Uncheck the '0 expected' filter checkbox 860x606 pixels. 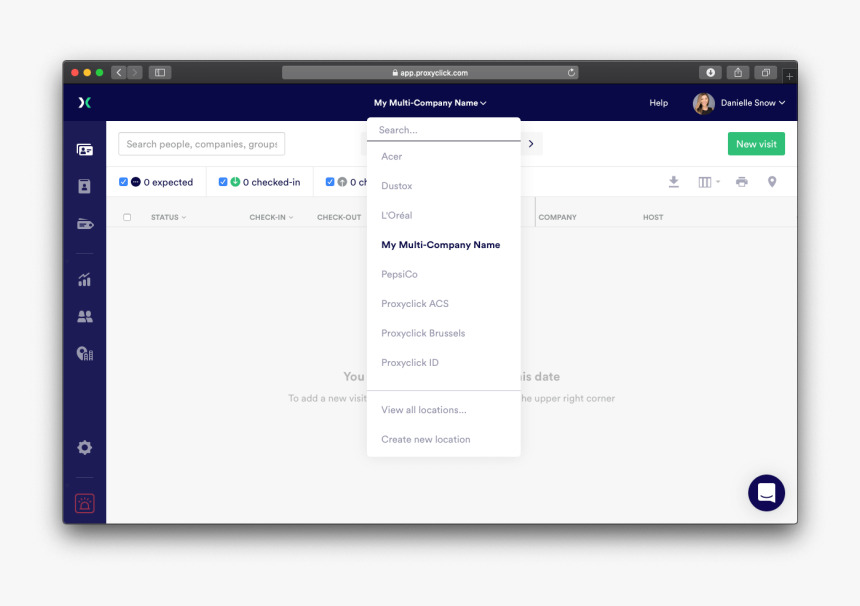[x=123, y=181]
